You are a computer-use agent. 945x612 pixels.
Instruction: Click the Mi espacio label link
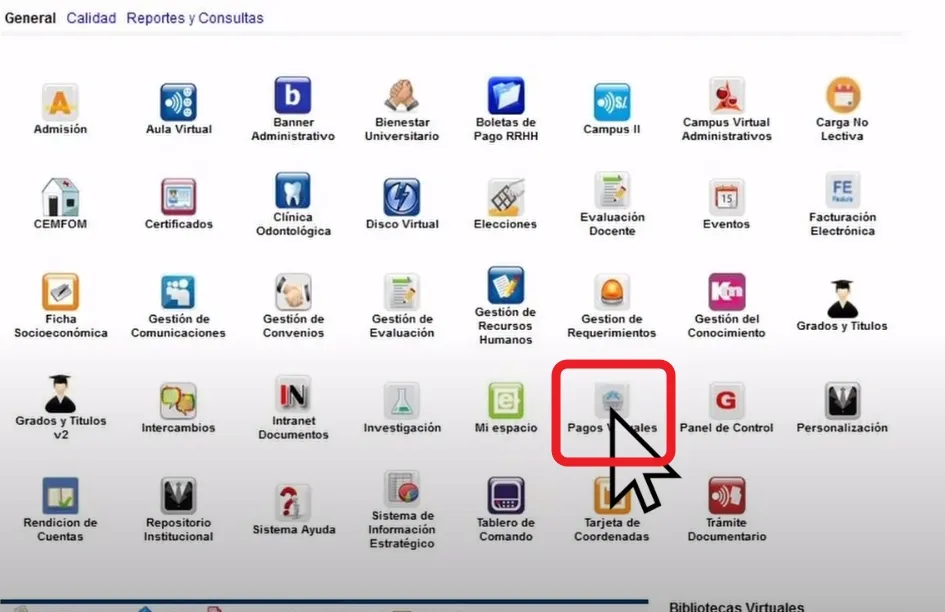(506, 428)
